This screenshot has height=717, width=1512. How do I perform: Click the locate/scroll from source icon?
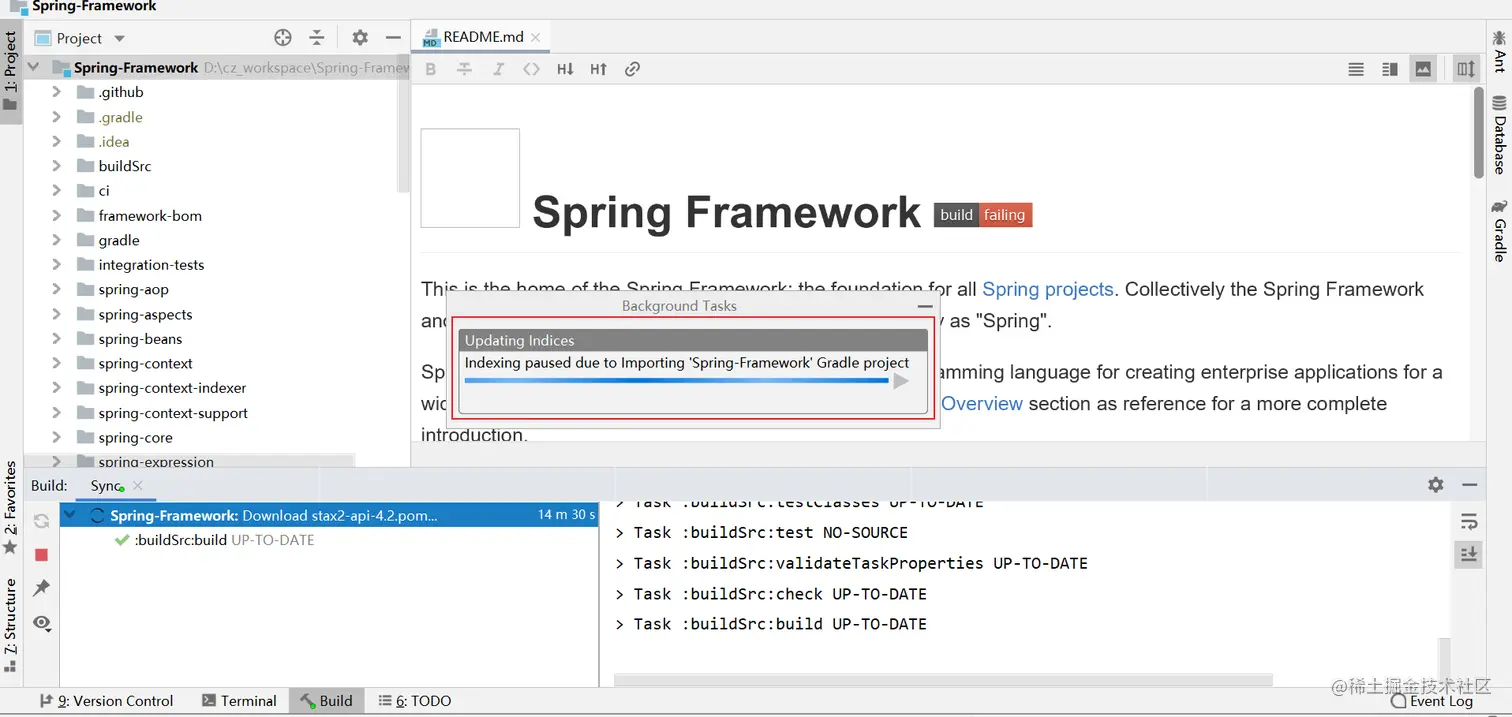click(283, 38)
